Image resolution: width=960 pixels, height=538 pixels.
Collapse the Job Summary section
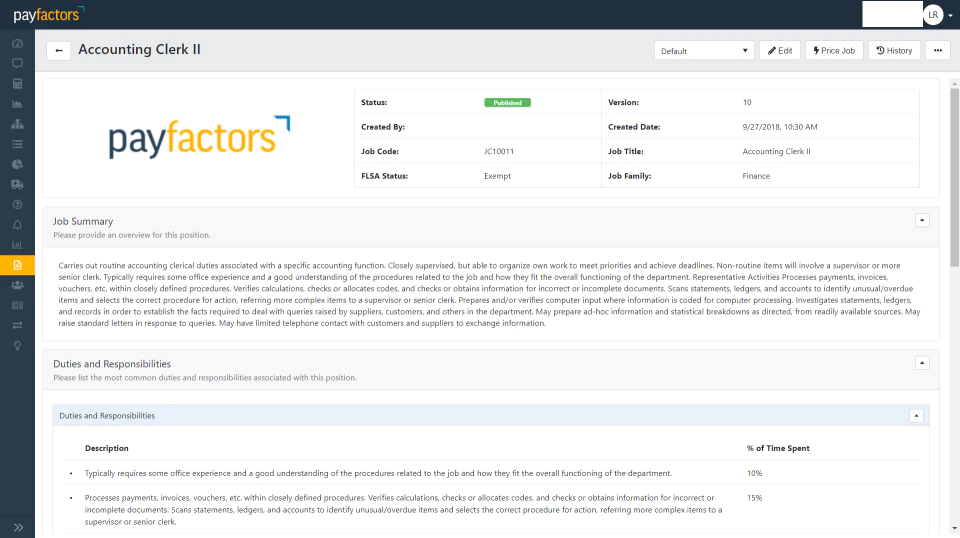(922, 220)
